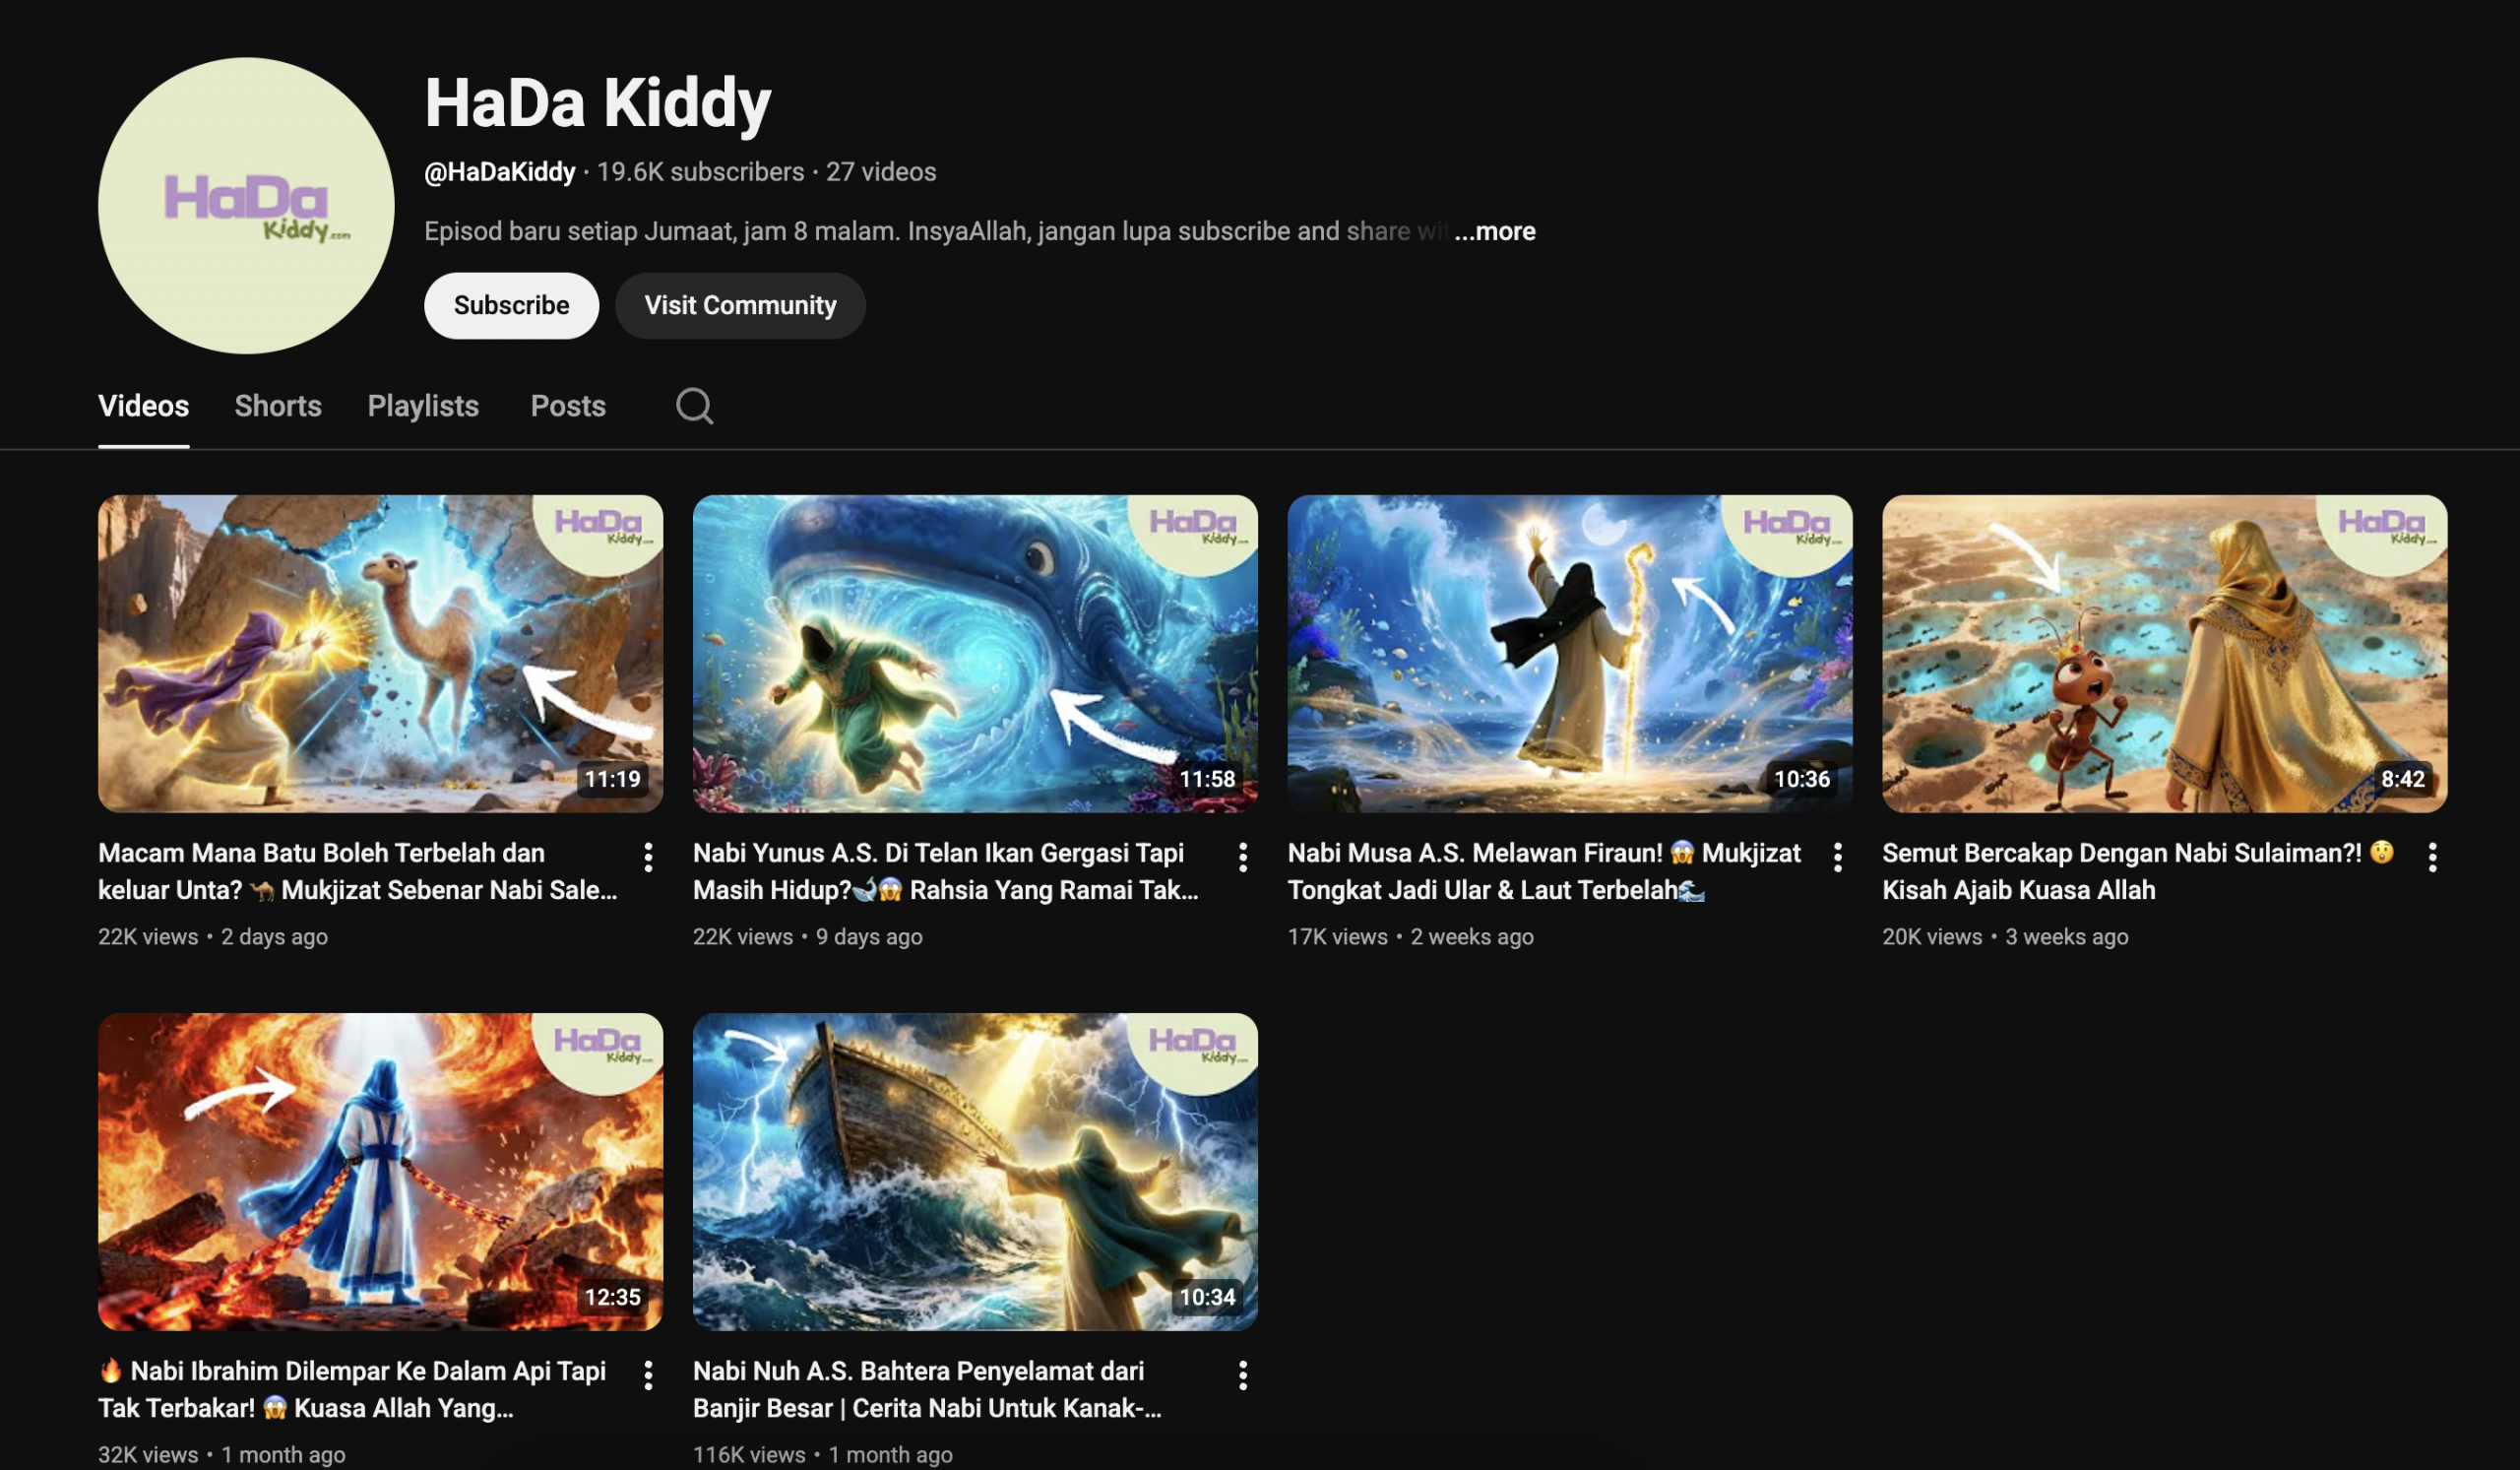The height and width of the screenshot is (1470, 2520).
Task: Click the channel search magnifier icon
Action: pos(694,406)
